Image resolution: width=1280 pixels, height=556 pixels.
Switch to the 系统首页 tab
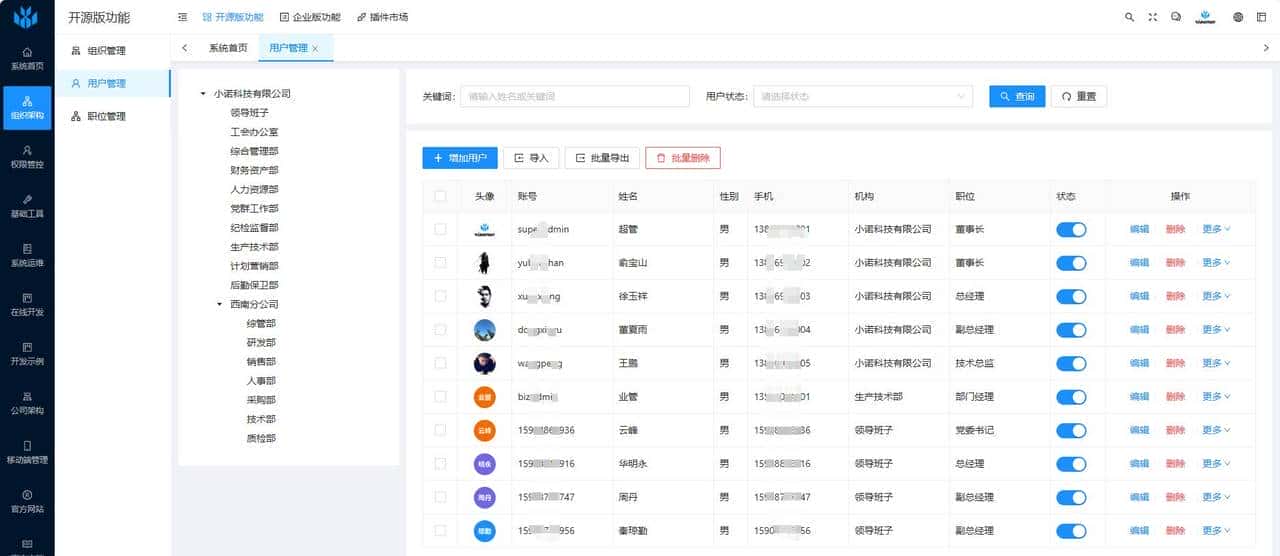(x=228, y=48)
